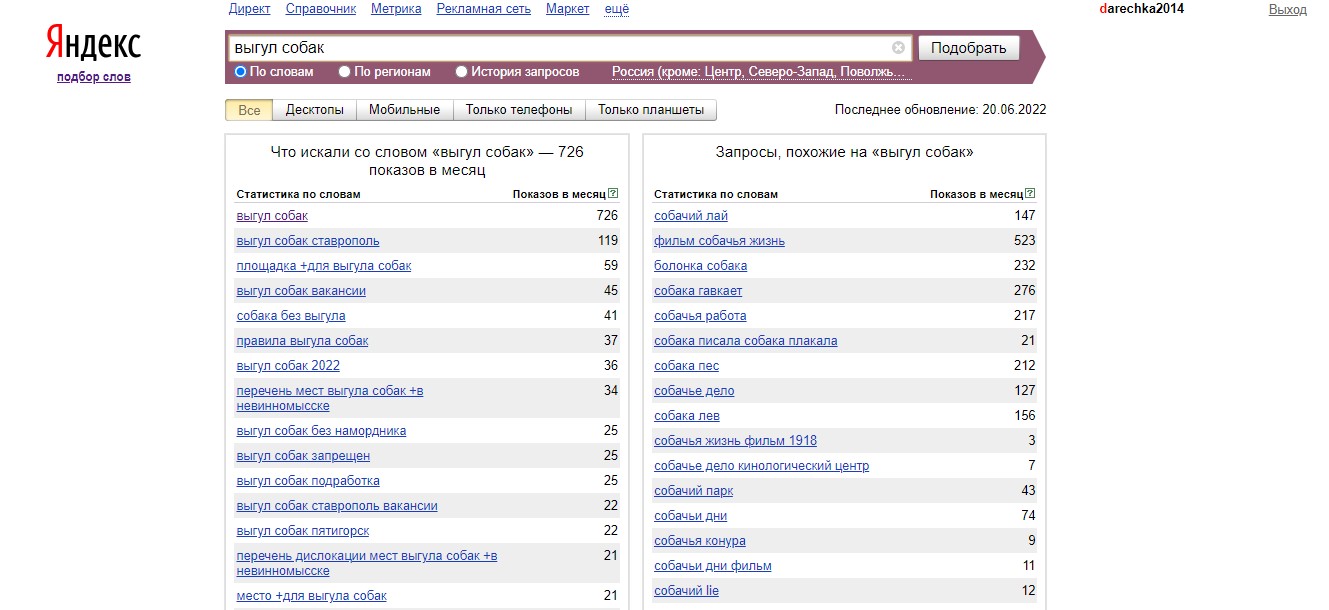Expand the "ещё" services menu
The height and width of the screenshot is (610, 1329).
(617, 9)
